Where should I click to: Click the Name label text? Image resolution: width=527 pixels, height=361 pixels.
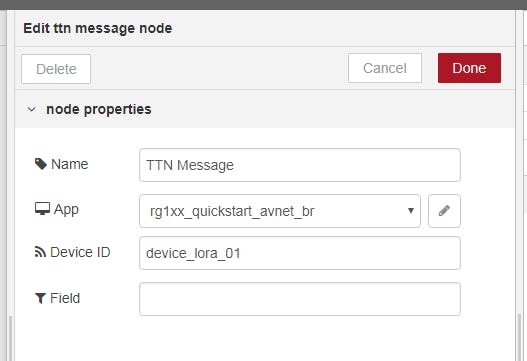click(x=70, y=164)
